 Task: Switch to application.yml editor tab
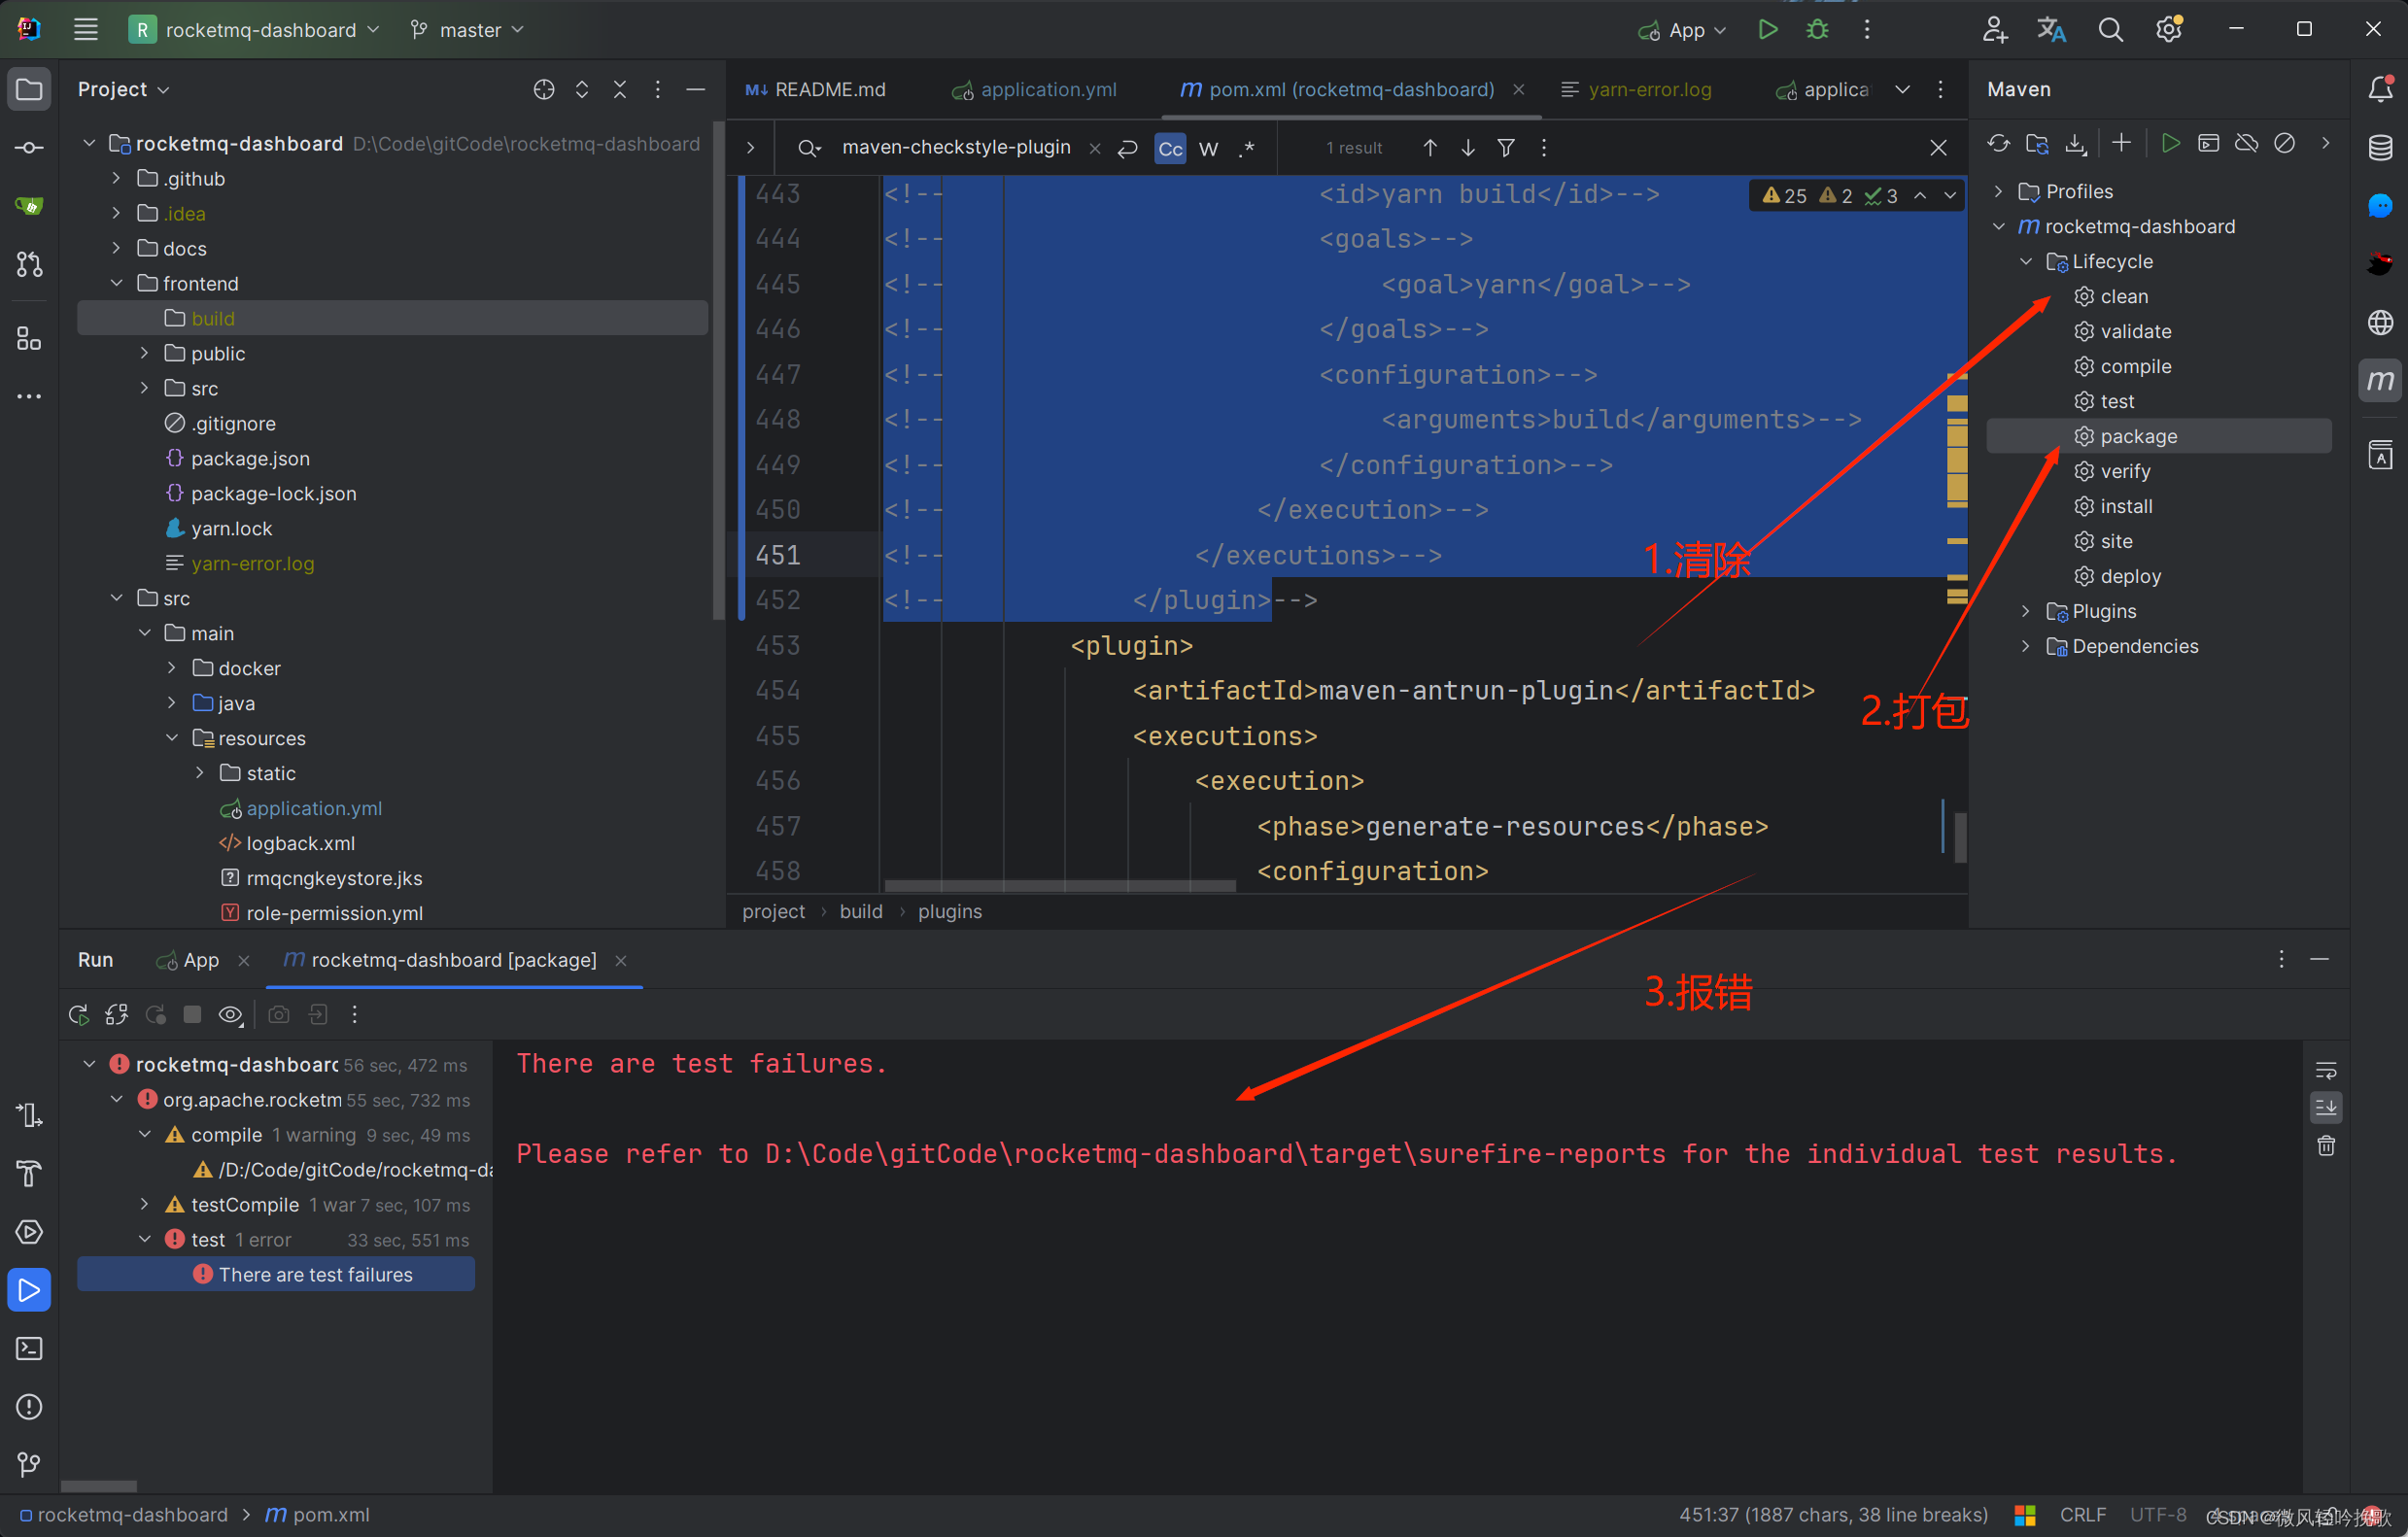point(1034,90)
